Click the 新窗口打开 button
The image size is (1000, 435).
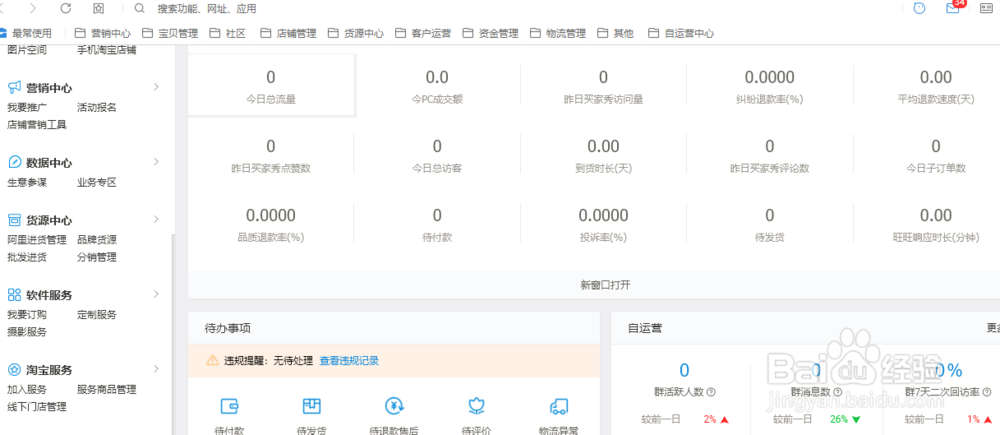(x=605, y=285)
